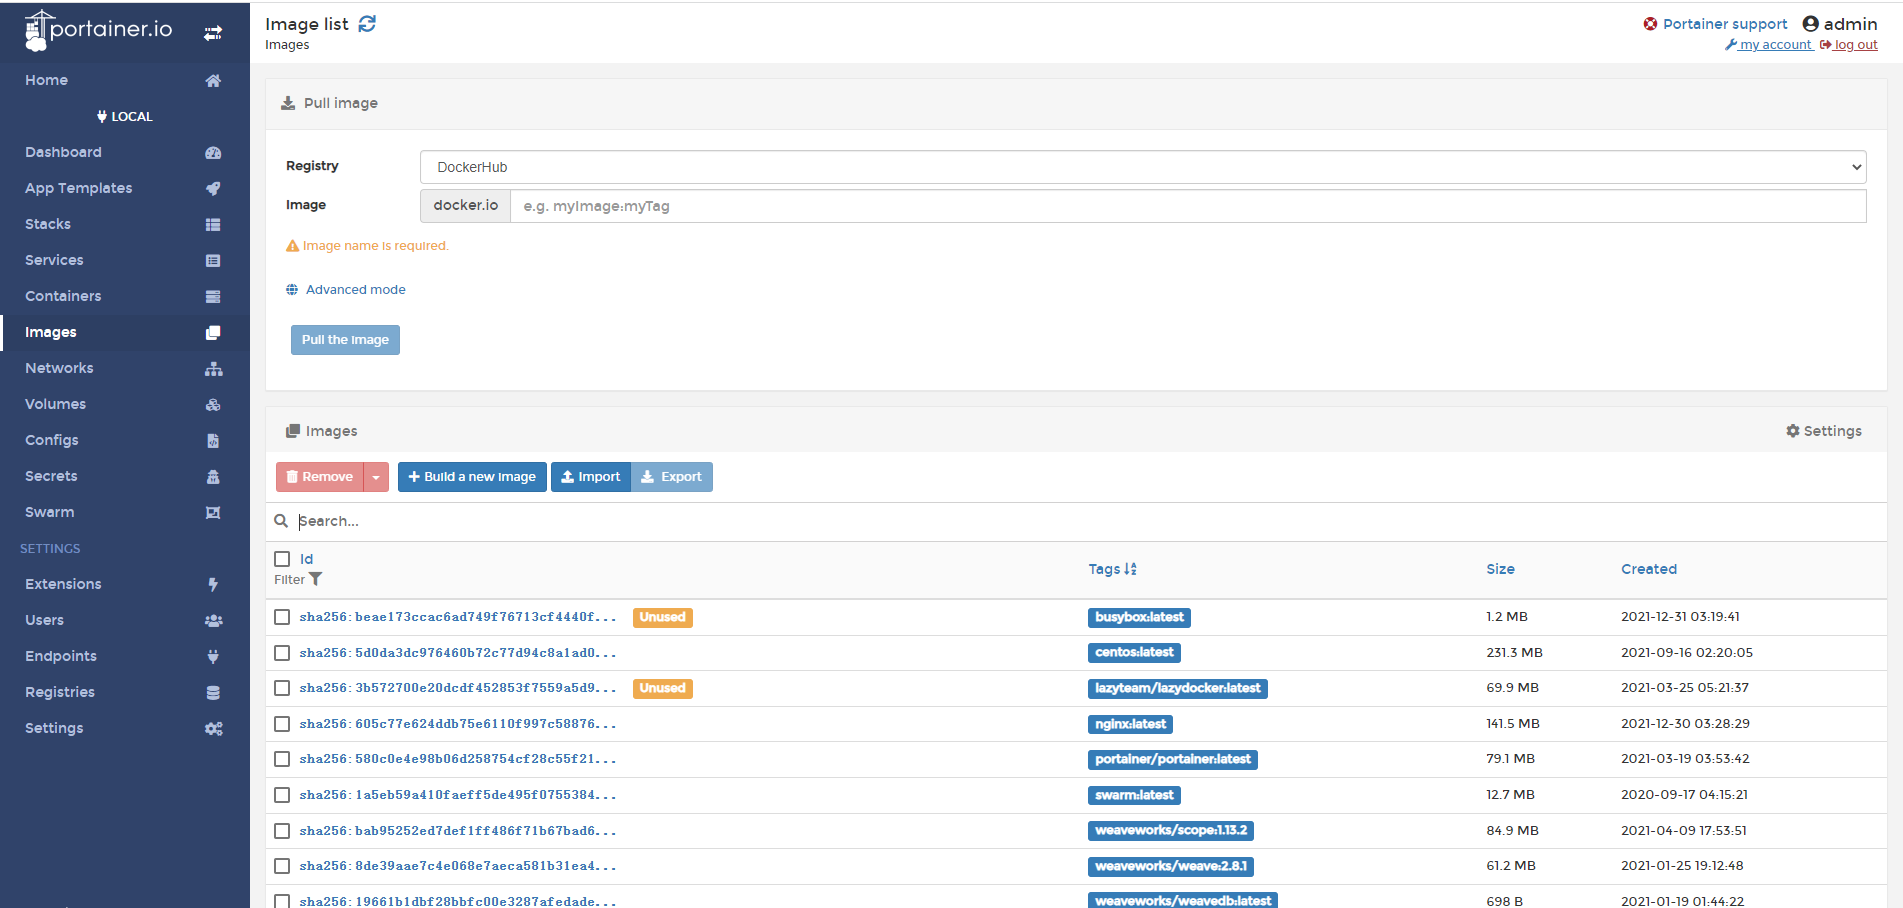Focus the images Search field

pos(1088,521)
